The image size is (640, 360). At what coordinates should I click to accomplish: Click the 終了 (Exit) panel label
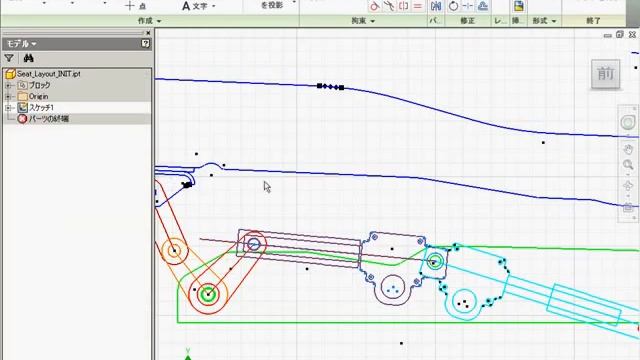[593, 21]
